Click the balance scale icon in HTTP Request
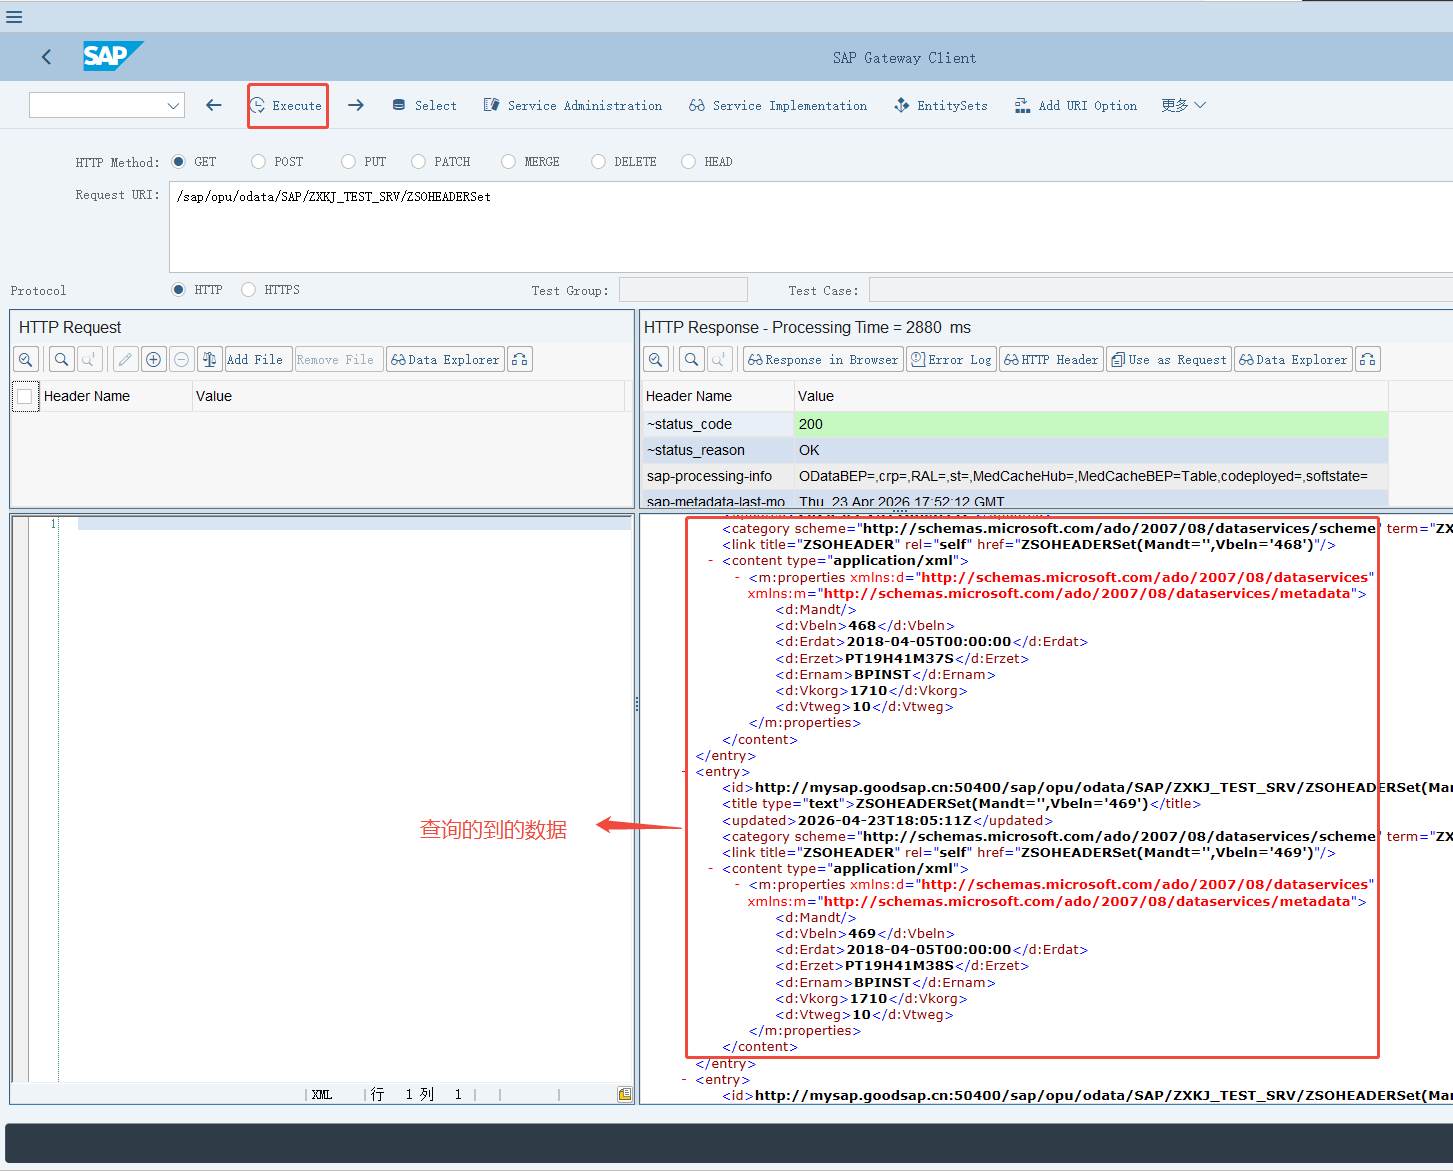Image resolution: width=1453 pixels, height=1171 pixels. coord(209,359)
